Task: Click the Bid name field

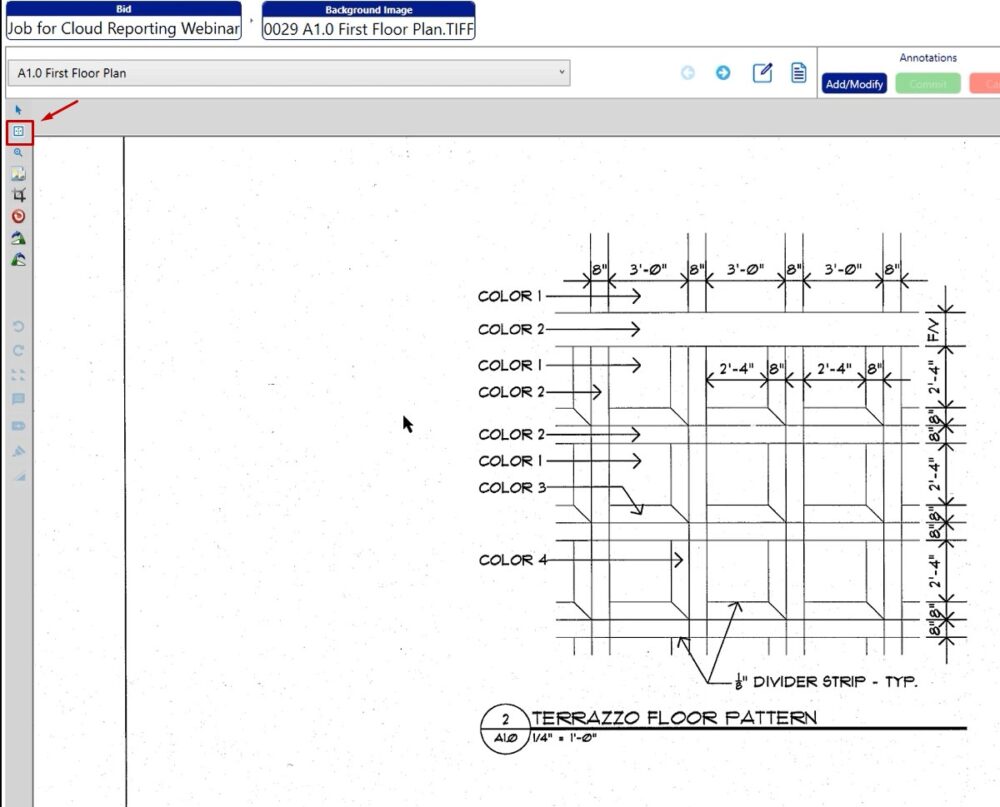Action: click(124, 29)
